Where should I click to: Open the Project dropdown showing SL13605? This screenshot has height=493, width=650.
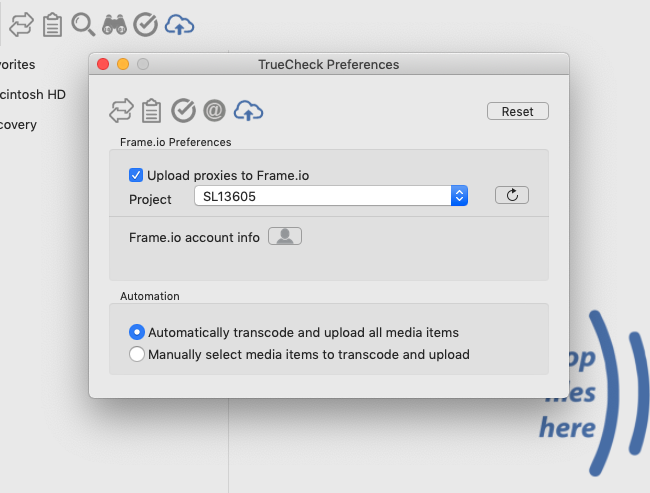pos(331,196)
